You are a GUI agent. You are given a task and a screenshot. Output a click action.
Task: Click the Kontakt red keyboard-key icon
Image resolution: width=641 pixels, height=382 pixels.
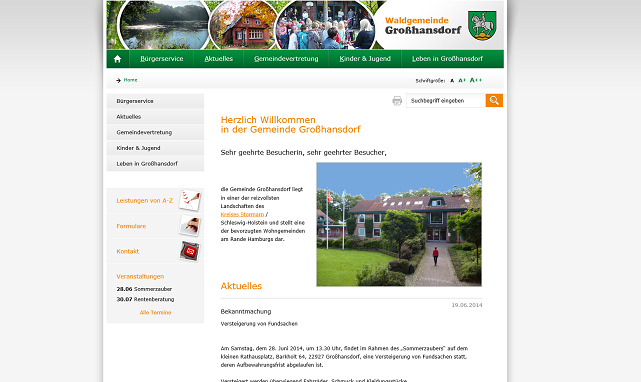(x=190, y=251)
